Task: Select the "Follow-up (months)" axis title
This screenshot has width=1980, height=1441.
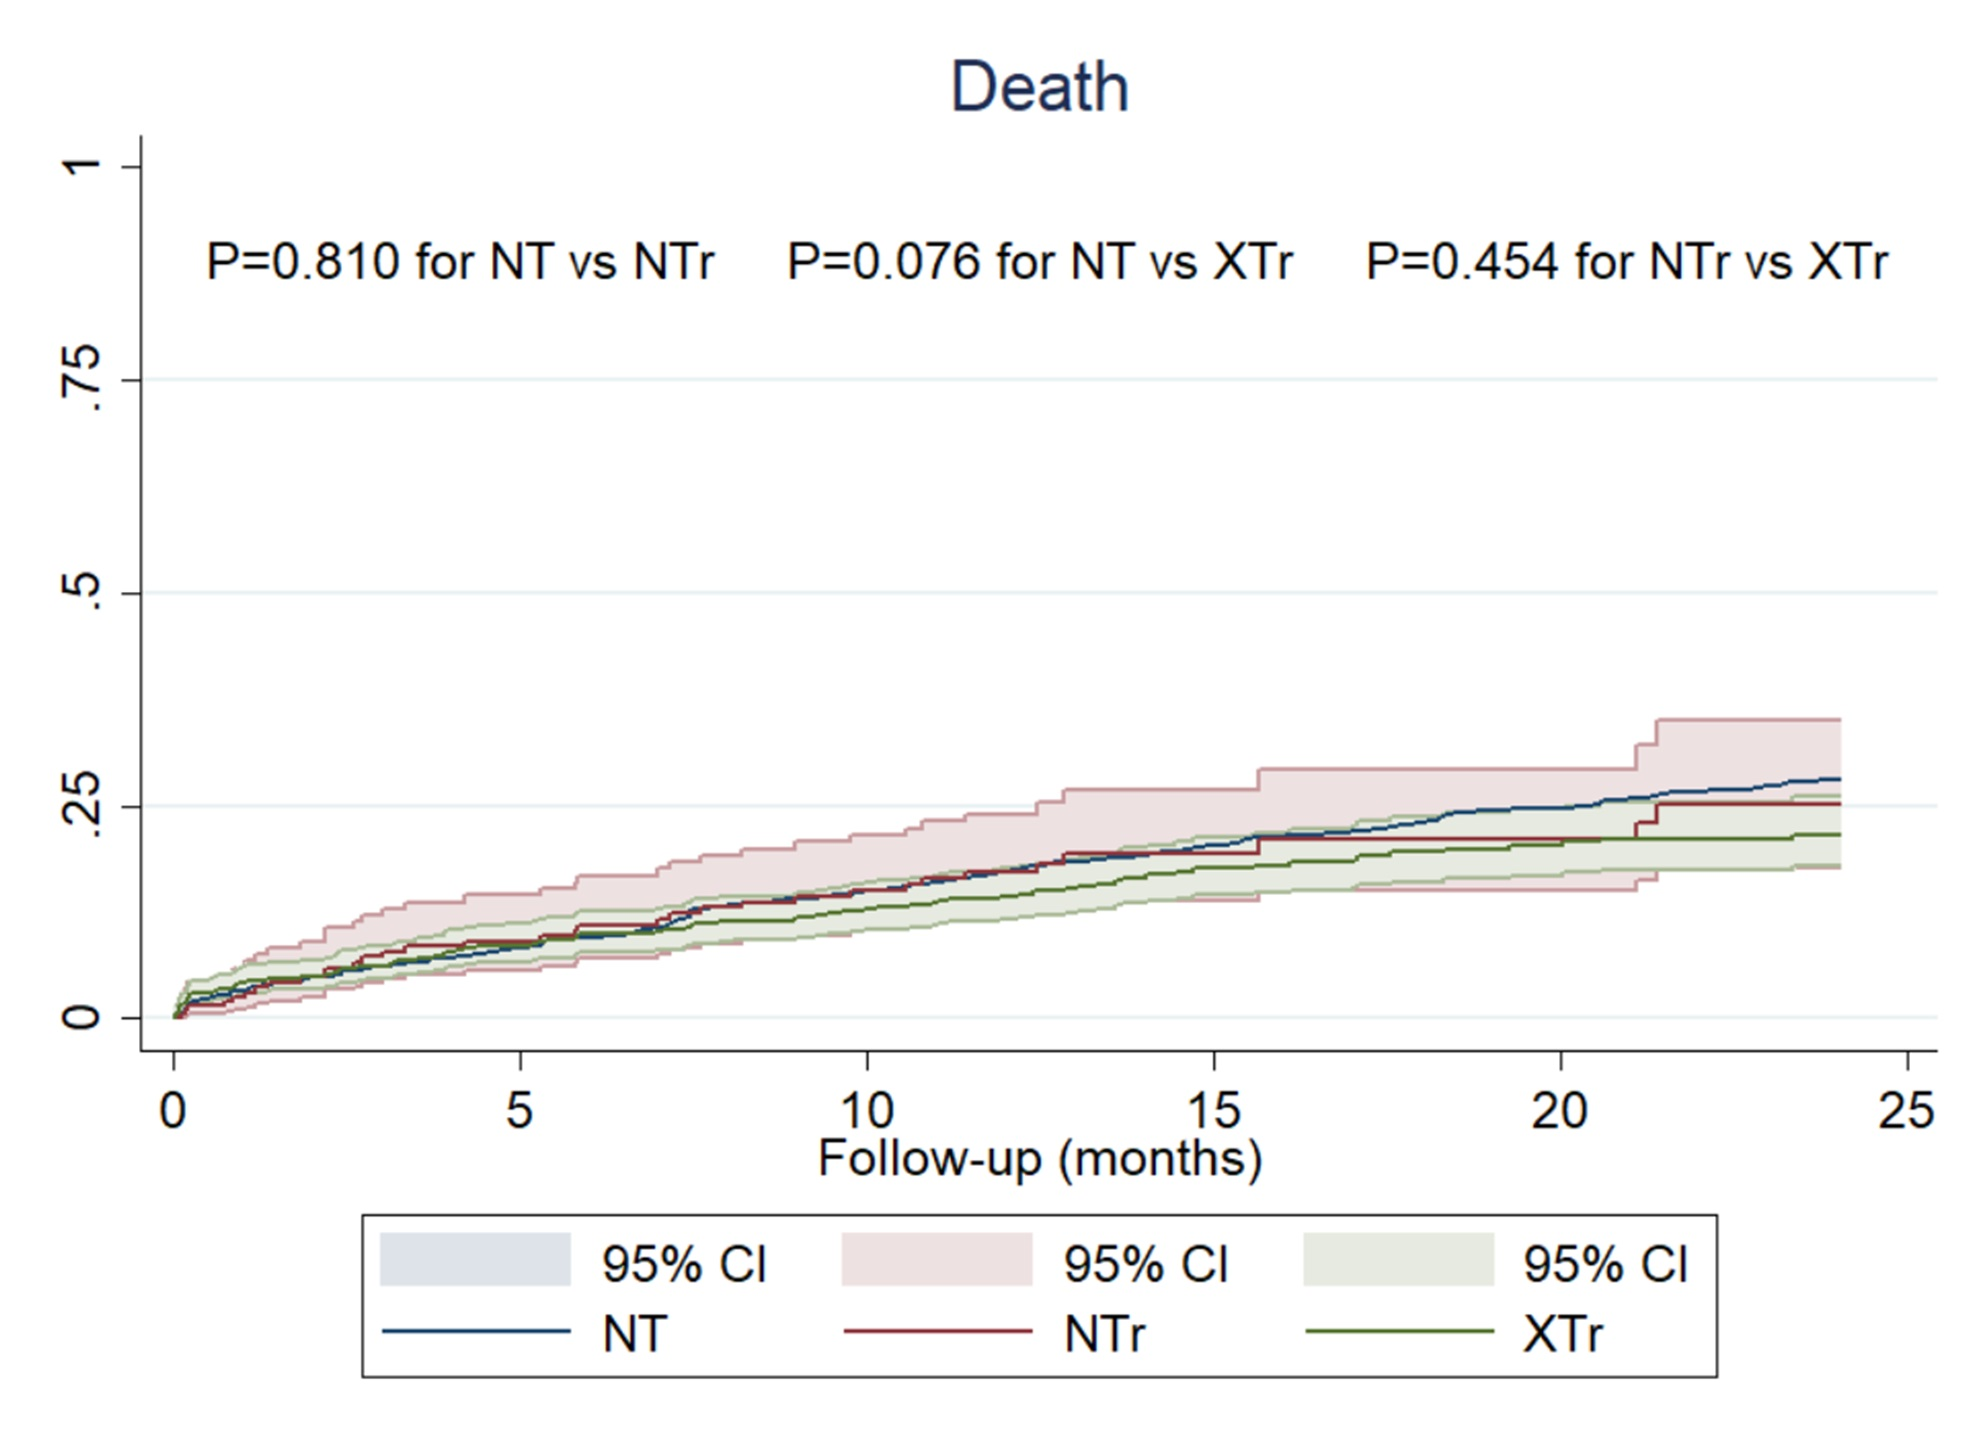Action: point(1040,1158)
